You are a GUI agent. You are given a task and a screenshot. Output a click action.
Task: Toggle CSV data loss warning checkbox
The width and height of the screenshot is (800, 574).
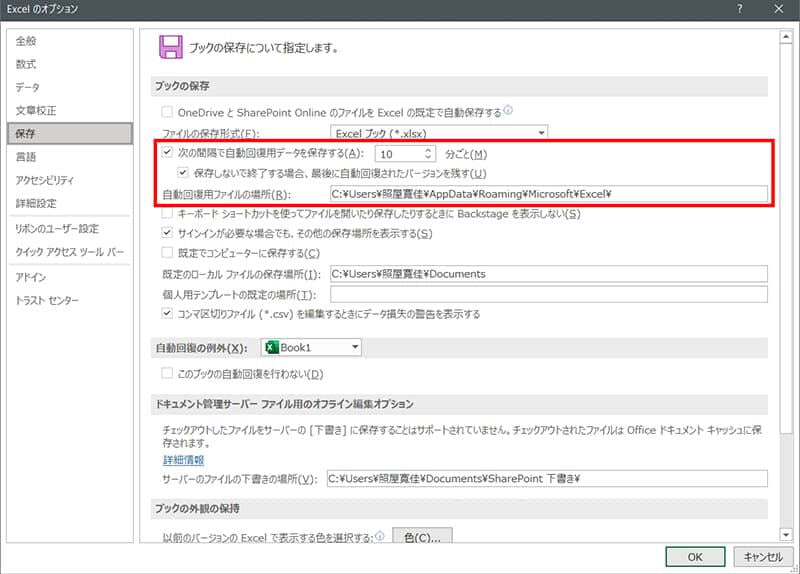coord(167,313)
